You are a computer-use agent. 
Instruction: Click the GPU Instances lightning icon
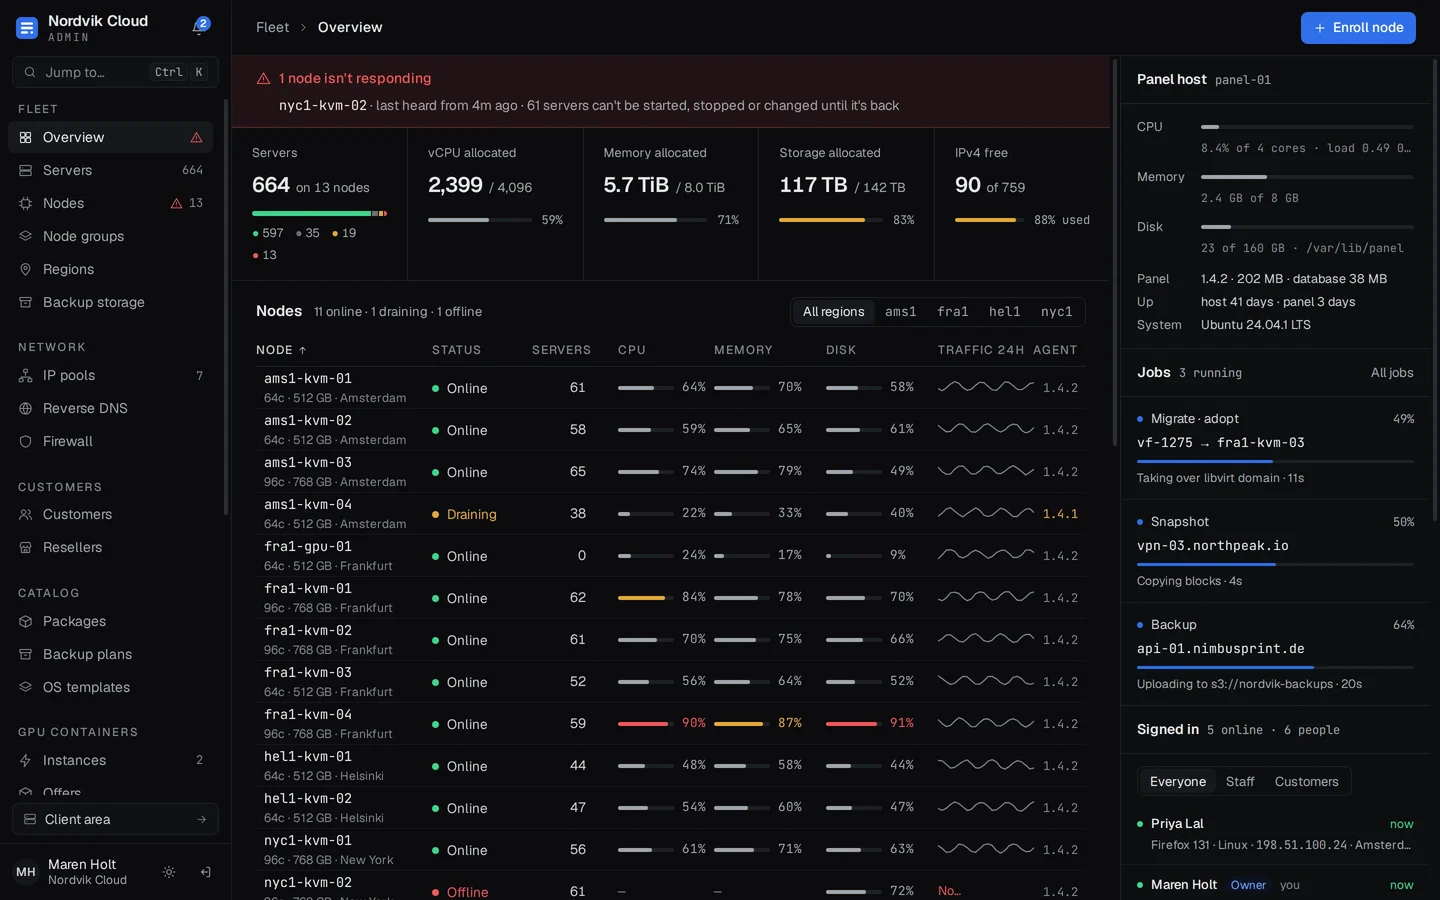(26, 760)
